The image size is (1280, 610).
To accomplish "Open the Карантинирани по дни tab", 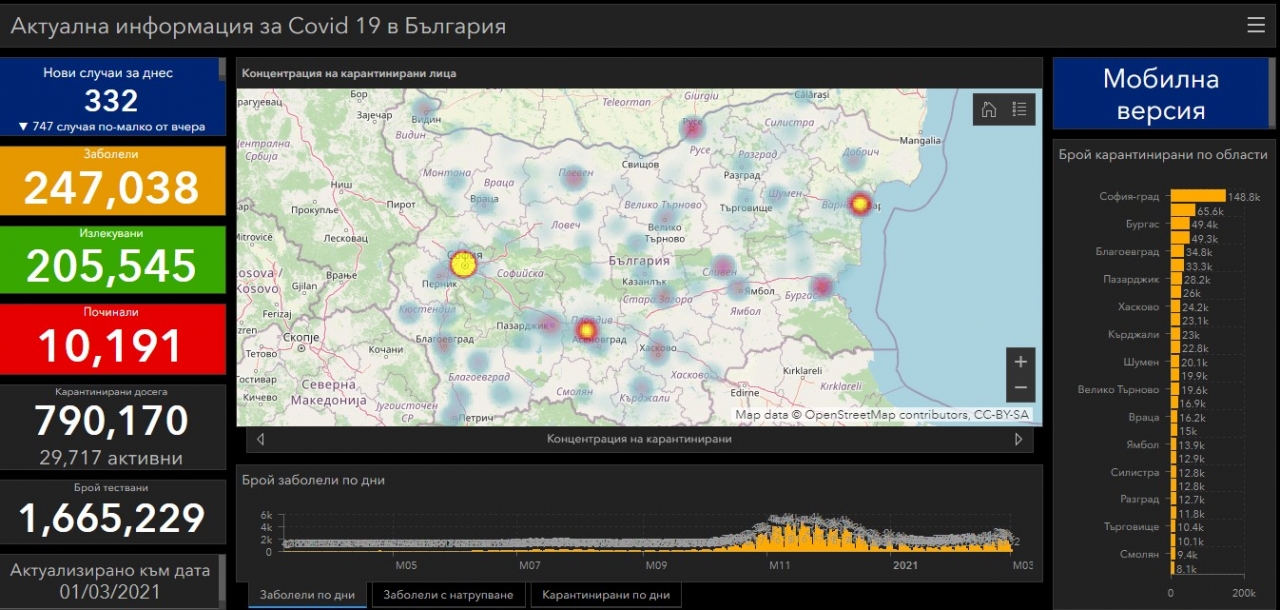I will pyautogui.click(x=606, y=595).
